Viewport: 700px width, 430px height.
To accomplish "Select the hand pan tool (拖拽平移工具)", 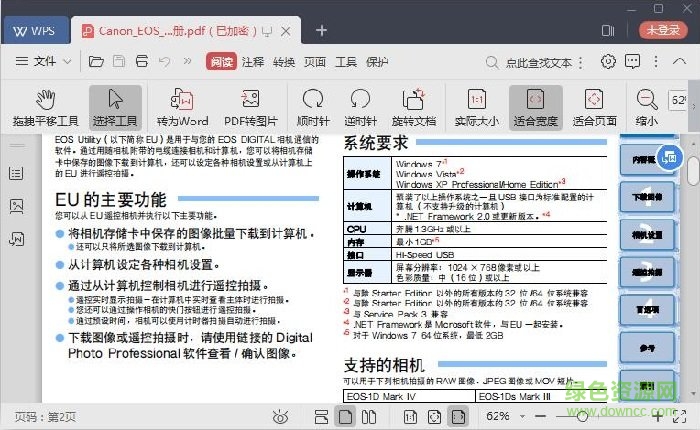I will [x=46, y=107].
